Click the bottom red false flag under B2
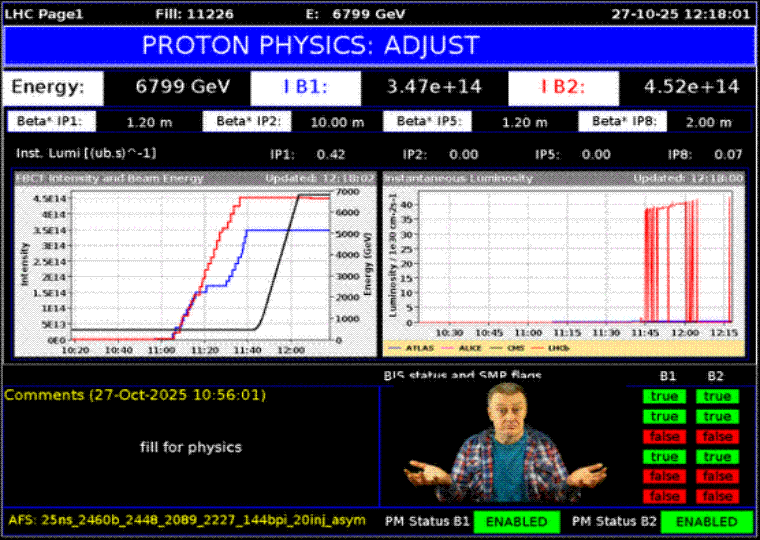The width and height of the screenshot is (760, 540). (716, 496)
